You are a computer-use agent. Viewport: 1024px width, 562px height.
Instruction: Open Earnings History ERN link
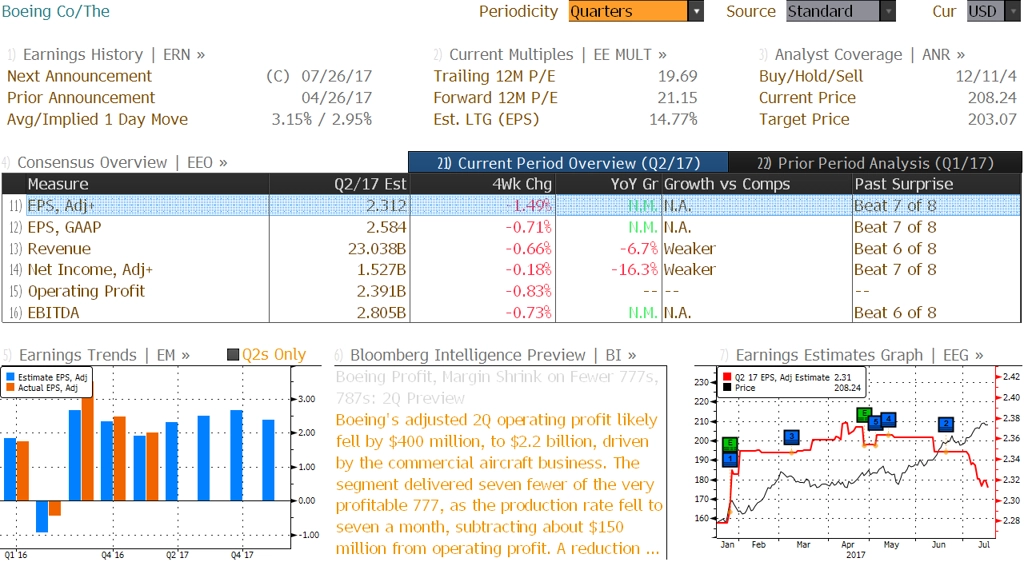coord(106,55)
